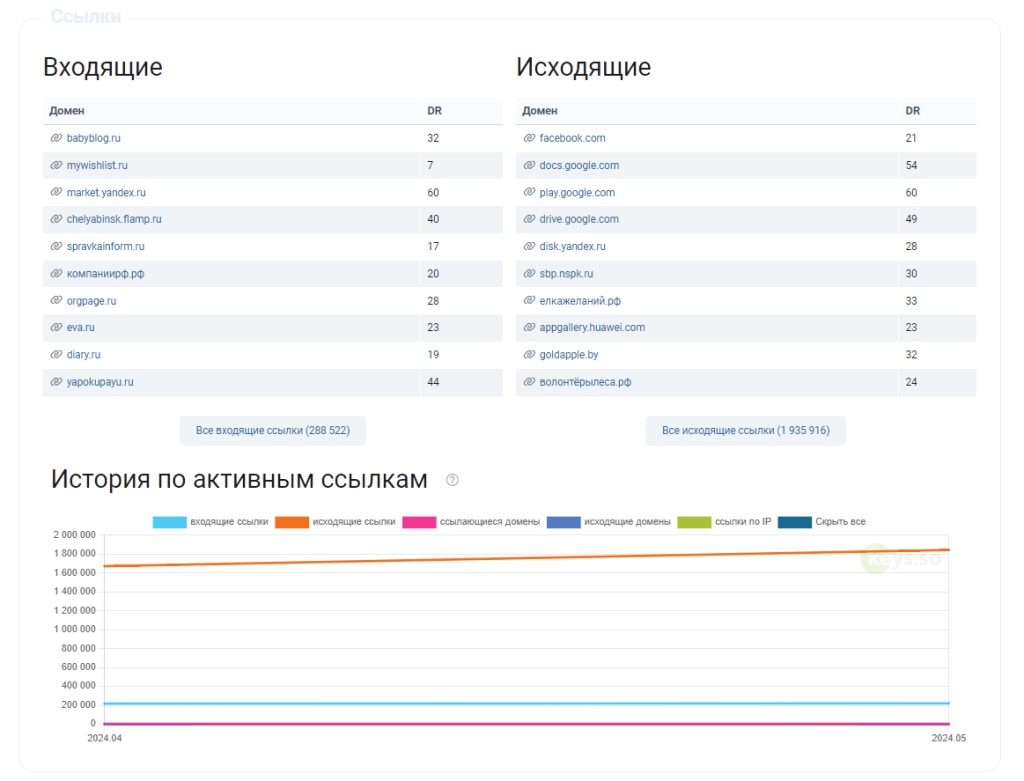Open the chelyabinsk.flamp.ru domain link
1024x781 pixels.
coord(114,219)
